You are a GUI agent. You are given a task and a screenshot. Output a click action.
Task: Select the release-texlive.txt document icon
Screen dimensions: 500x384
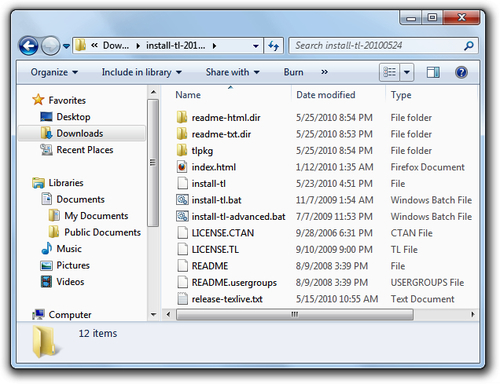[182, 299]
